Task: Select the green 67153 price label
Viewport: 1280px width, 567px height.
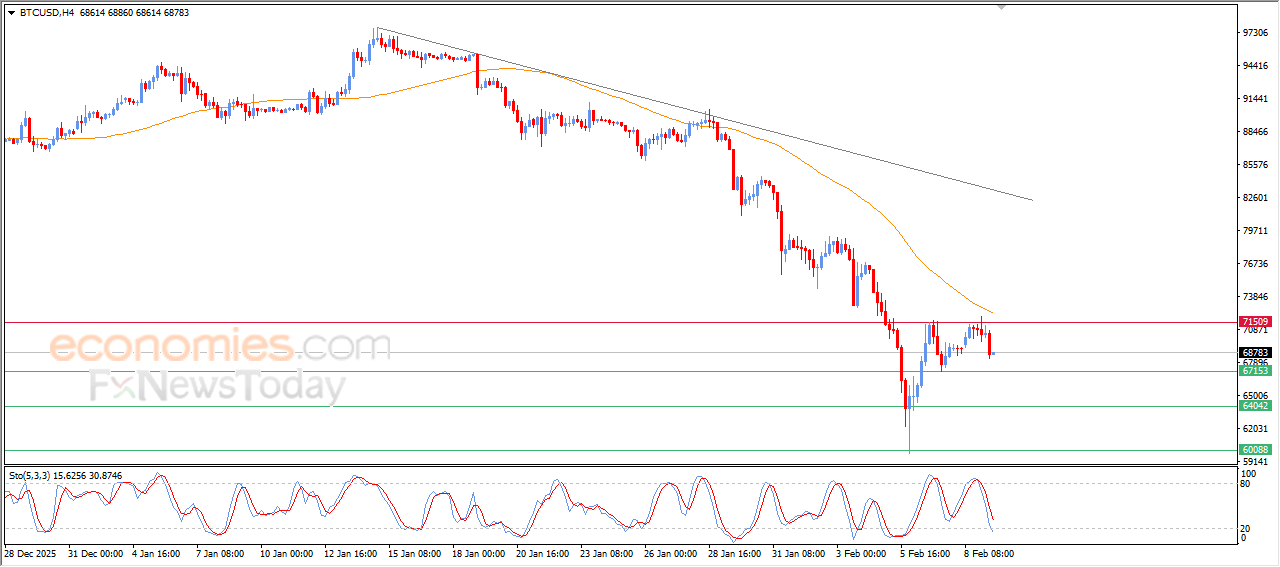Action: tap(1255, 371)
